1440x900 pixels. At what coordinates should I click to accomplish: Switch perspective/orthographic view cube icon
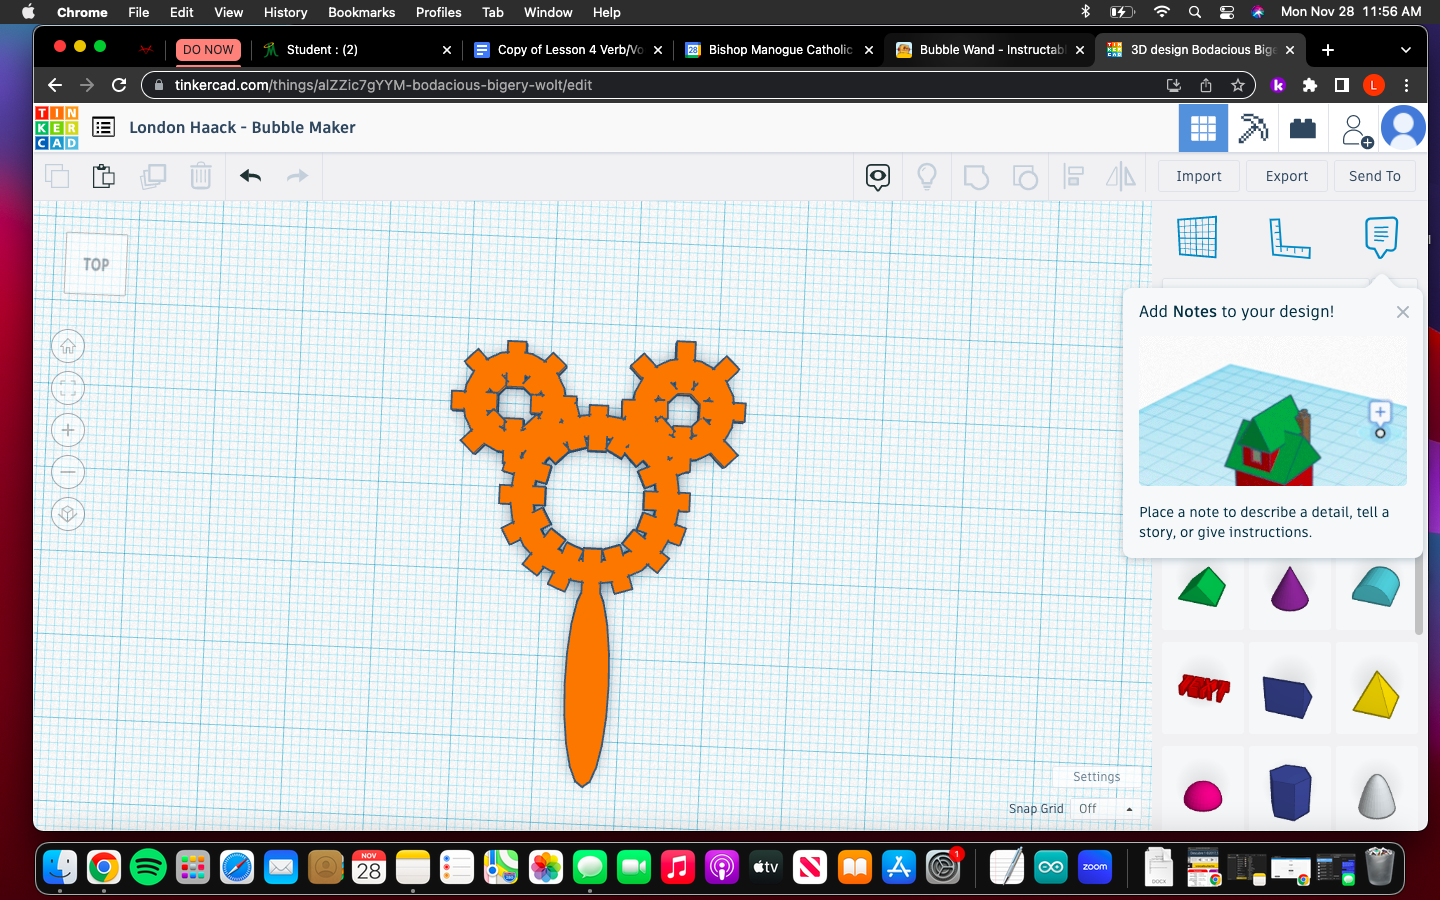pyautogui.click(x=68, y=515)
